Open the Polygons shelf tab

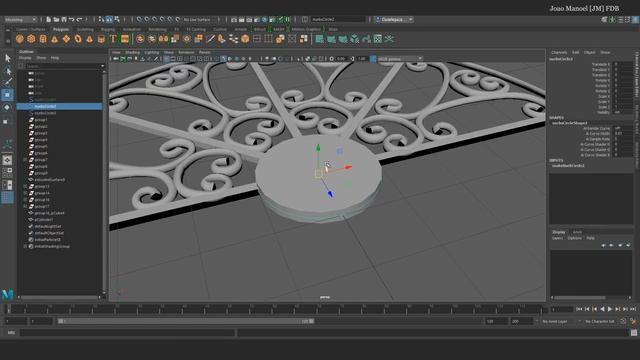(61, 29)
